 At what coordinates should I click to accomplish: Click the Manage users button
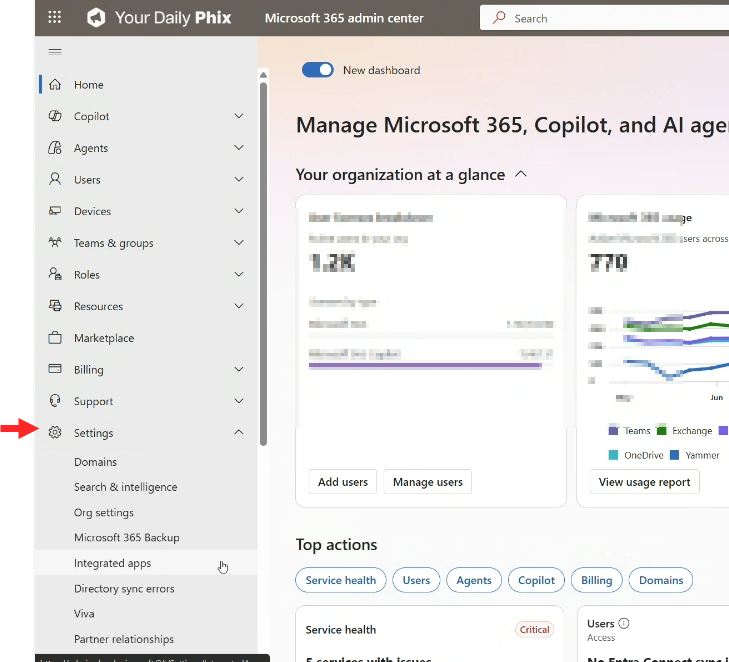(x=428, y=482)
